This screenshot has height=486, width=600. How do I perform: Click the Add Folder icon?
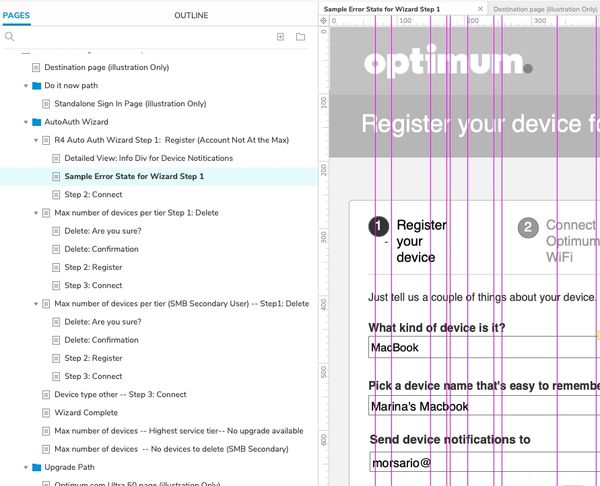coord(300,37)
